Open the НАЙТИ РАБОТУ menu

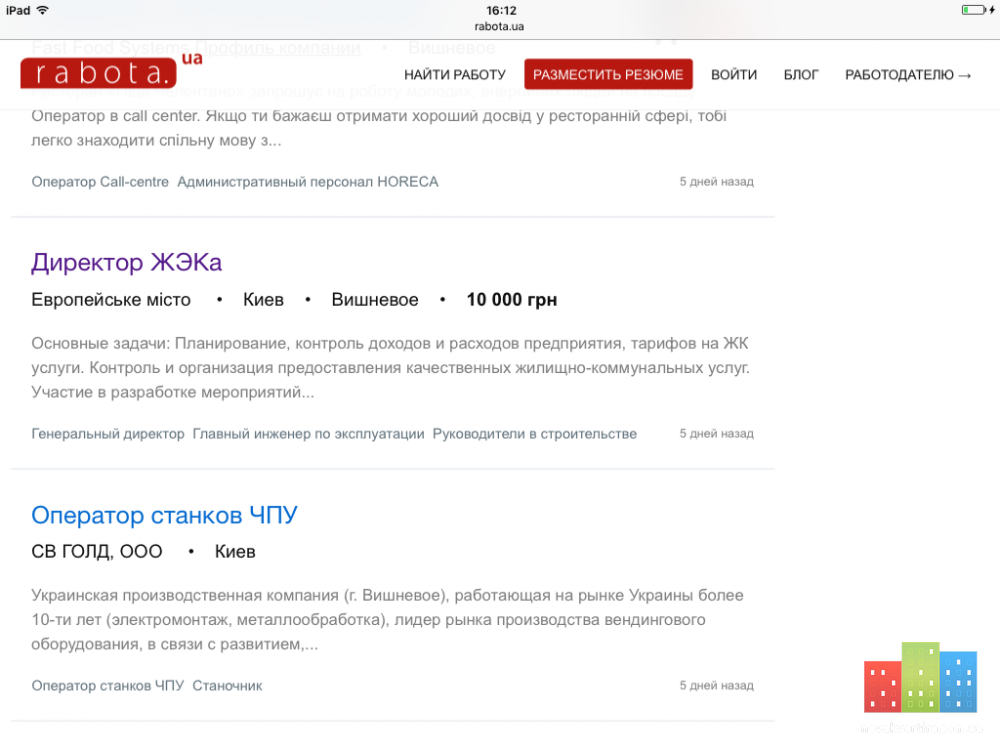pos(455,75)
